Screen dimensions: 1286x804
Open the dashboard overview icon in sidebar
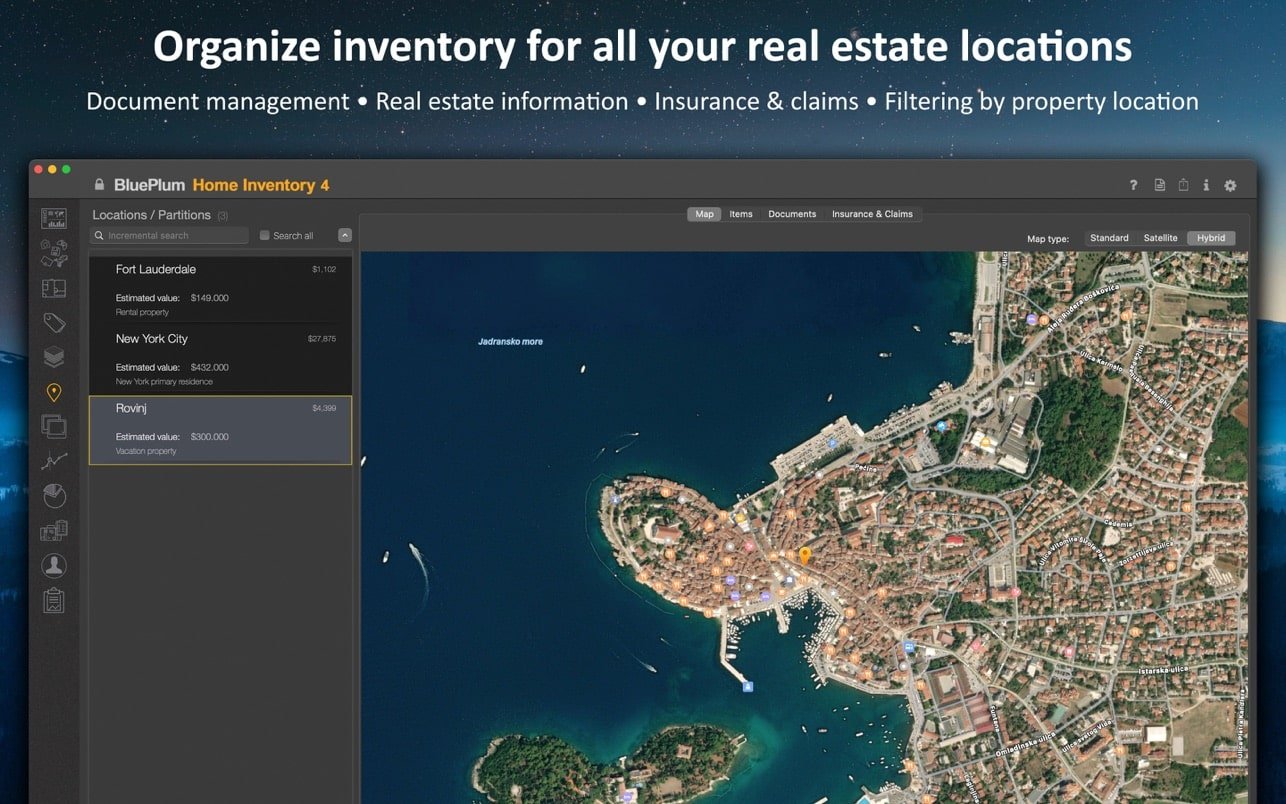54,219
